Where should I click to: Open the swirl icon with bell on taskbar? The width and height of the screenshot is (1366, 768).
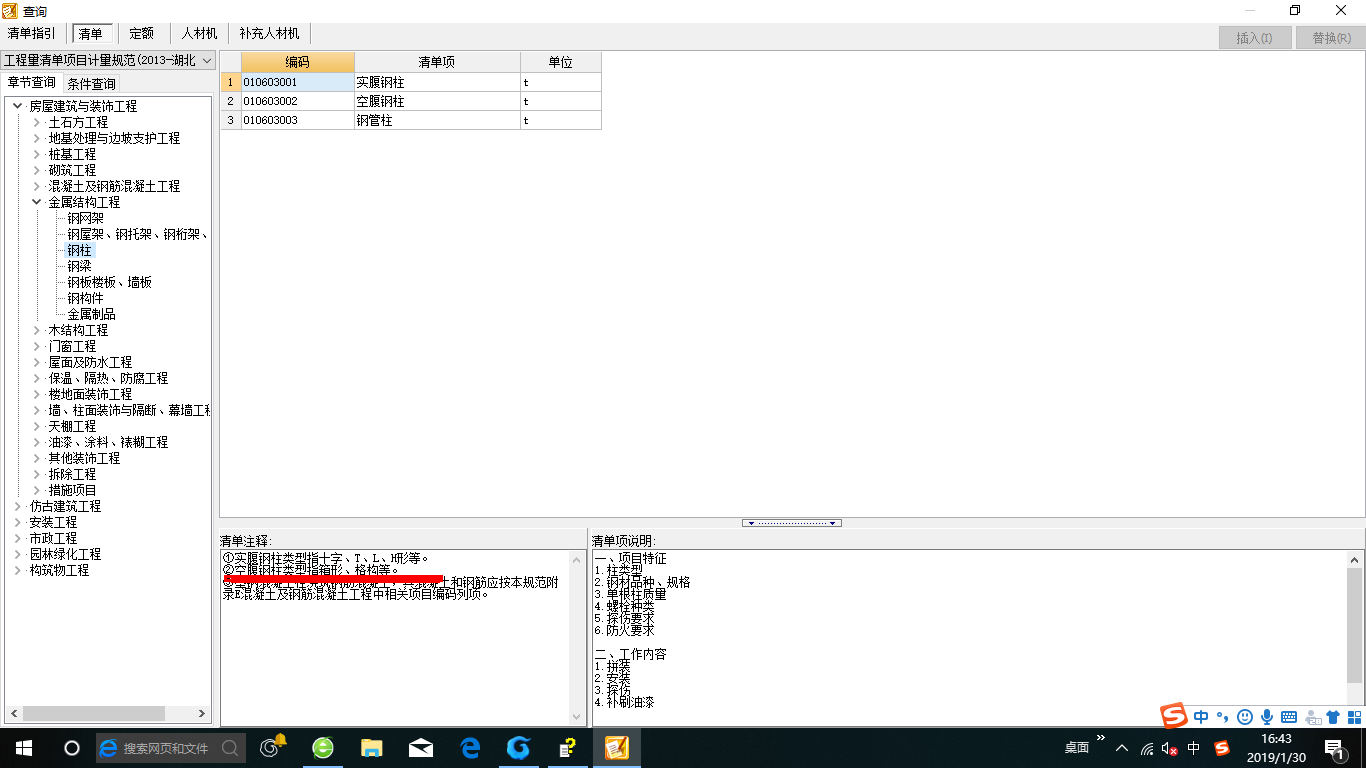(272, 747)
